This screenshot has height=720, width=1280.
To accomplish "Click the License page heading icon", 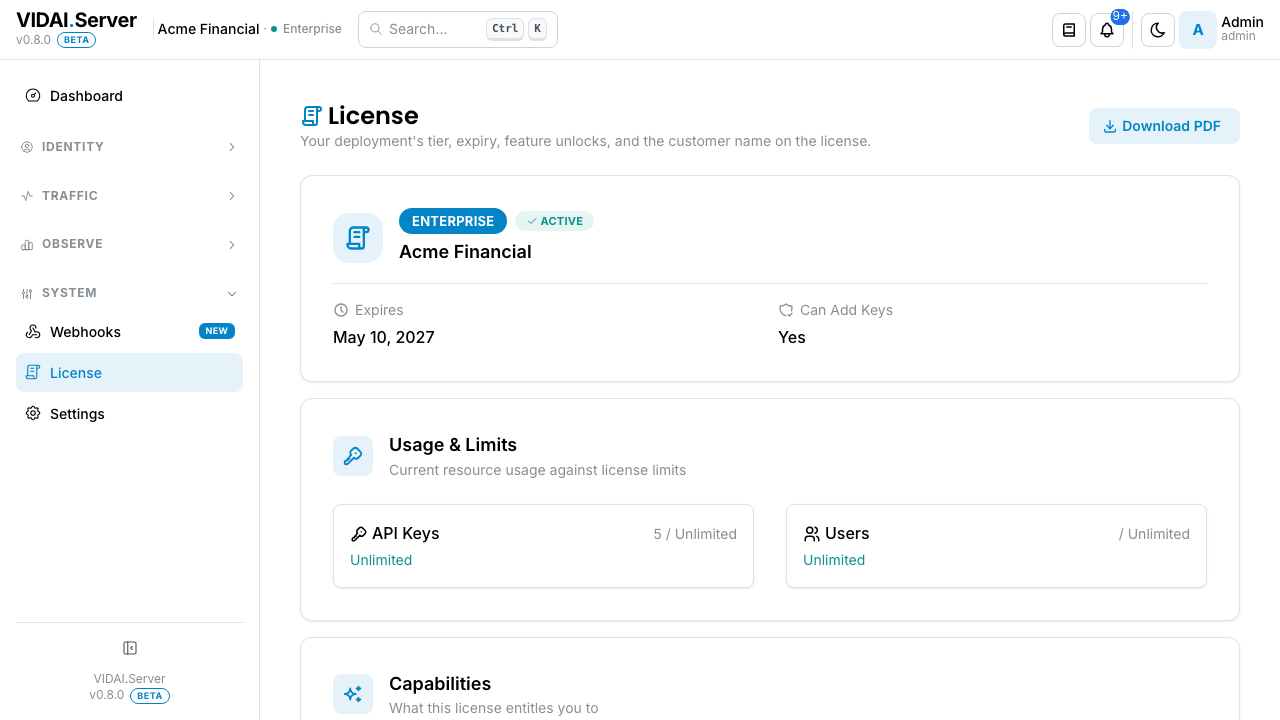I will pyautogui.click(x=311, y=116).
